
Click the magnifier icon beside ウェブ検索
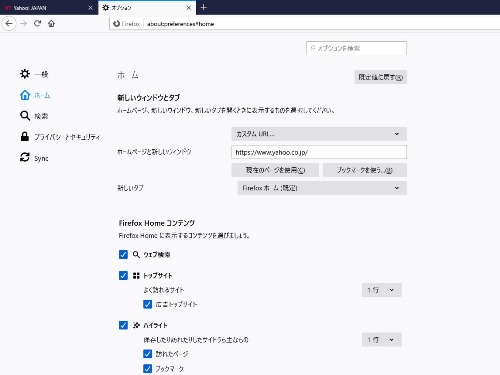[x=136, y=255]
